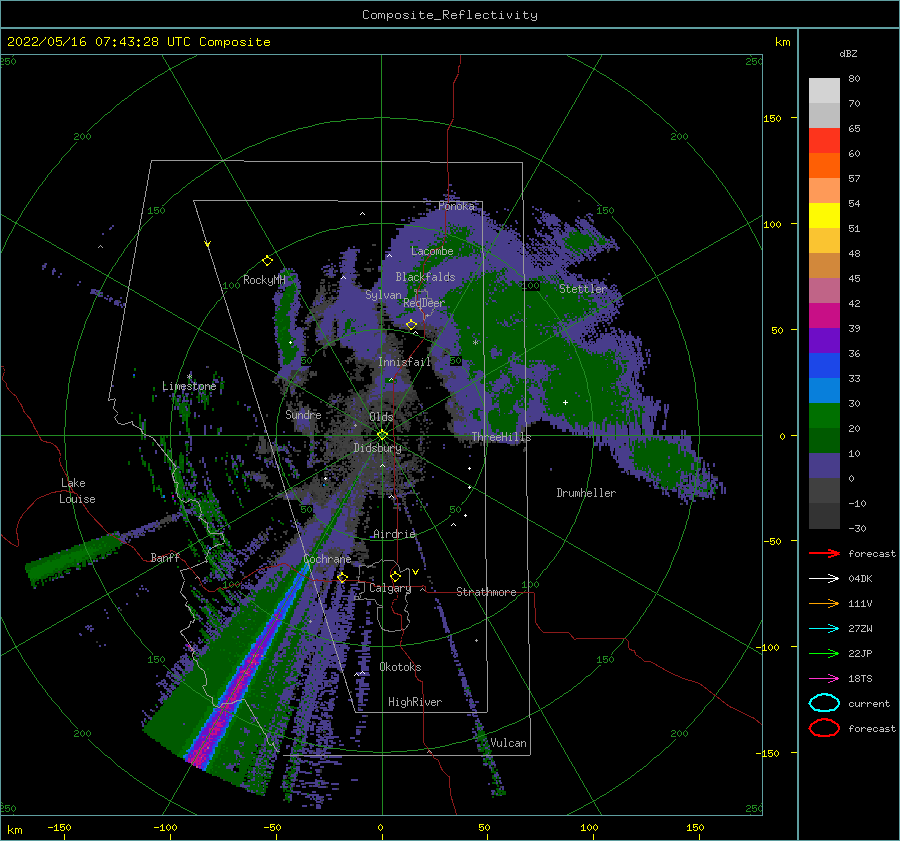Screen dimensions: 900x841
Task: Click the Banff label
Action: click(x=165, y=557)
